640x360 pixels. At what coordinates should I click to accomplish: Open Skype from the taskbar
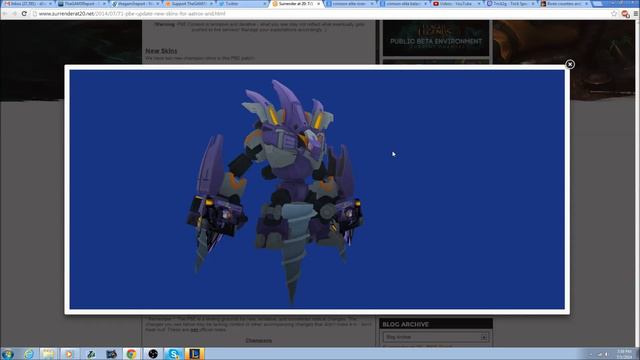pyautogui.click(x=173, y=354)
